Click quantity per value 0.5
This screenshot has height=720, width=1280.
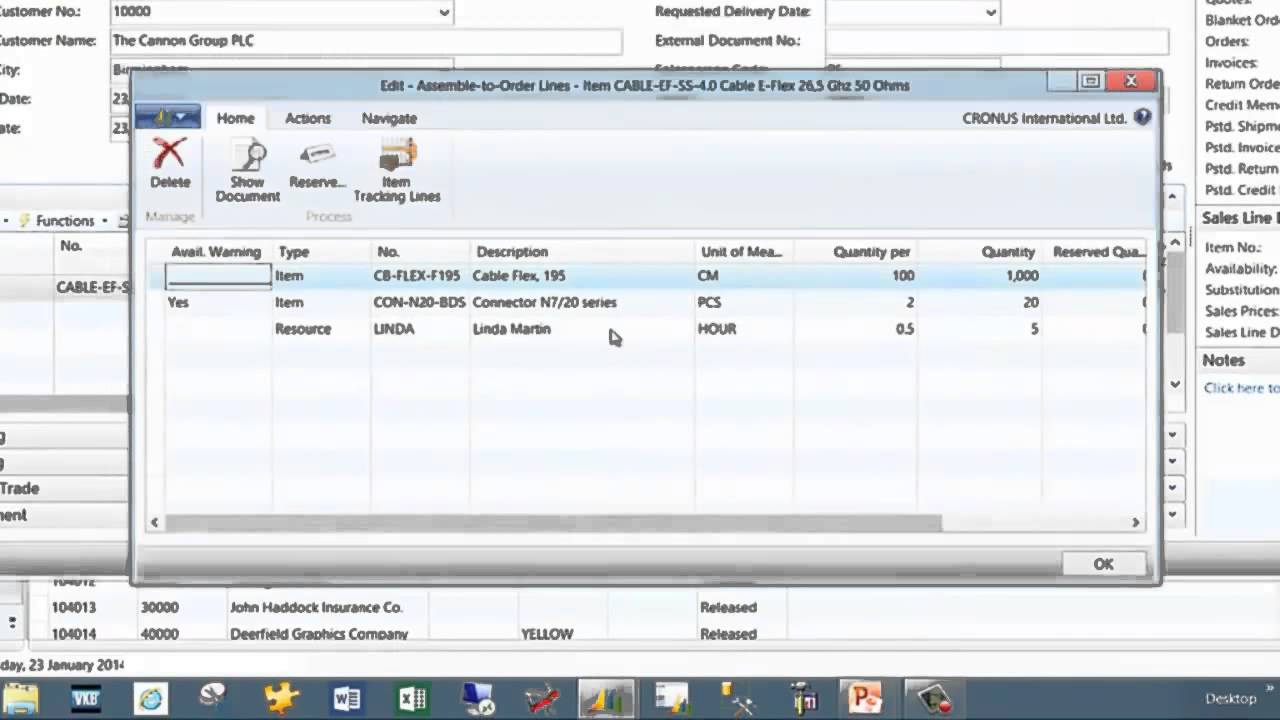coord(904,329)
